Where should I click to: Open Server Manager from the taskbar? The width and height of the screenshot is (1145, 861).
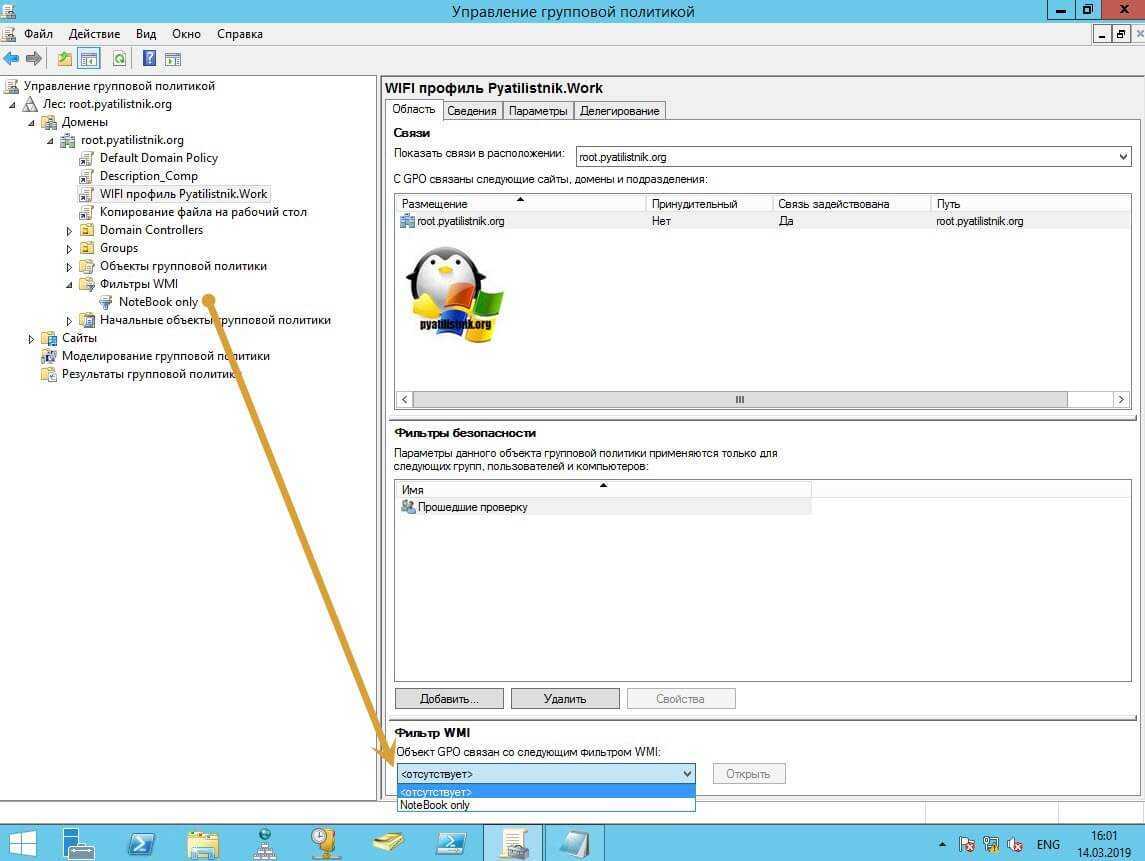(x=79, y=843)
